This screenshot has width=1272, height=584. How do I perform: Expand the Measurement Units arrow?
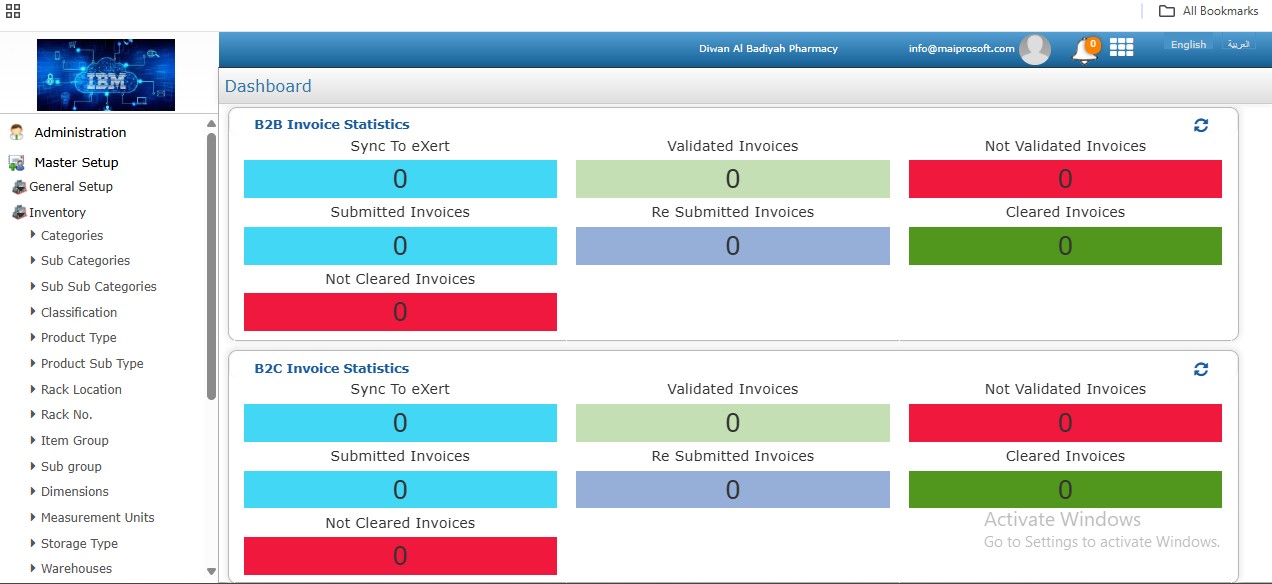point(33,517)
